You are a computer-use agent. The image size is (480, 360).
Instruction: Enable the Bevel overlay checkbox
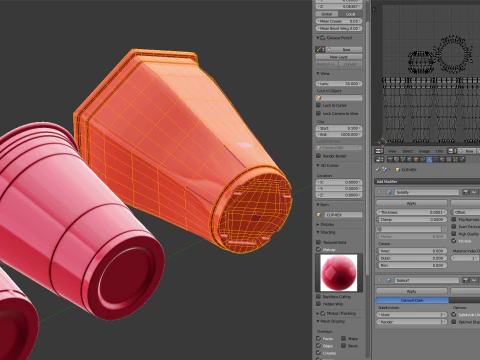[343, 346]
